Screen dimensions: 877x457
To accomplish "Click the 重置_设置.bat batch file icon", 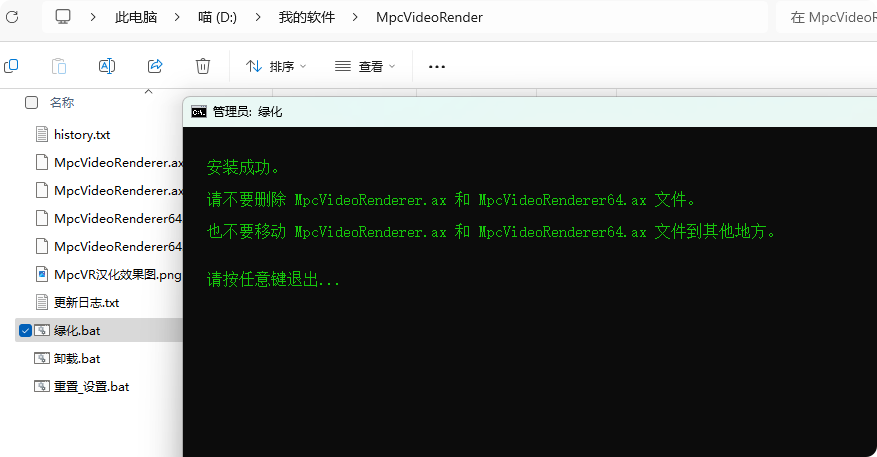I will coord(42,386).
